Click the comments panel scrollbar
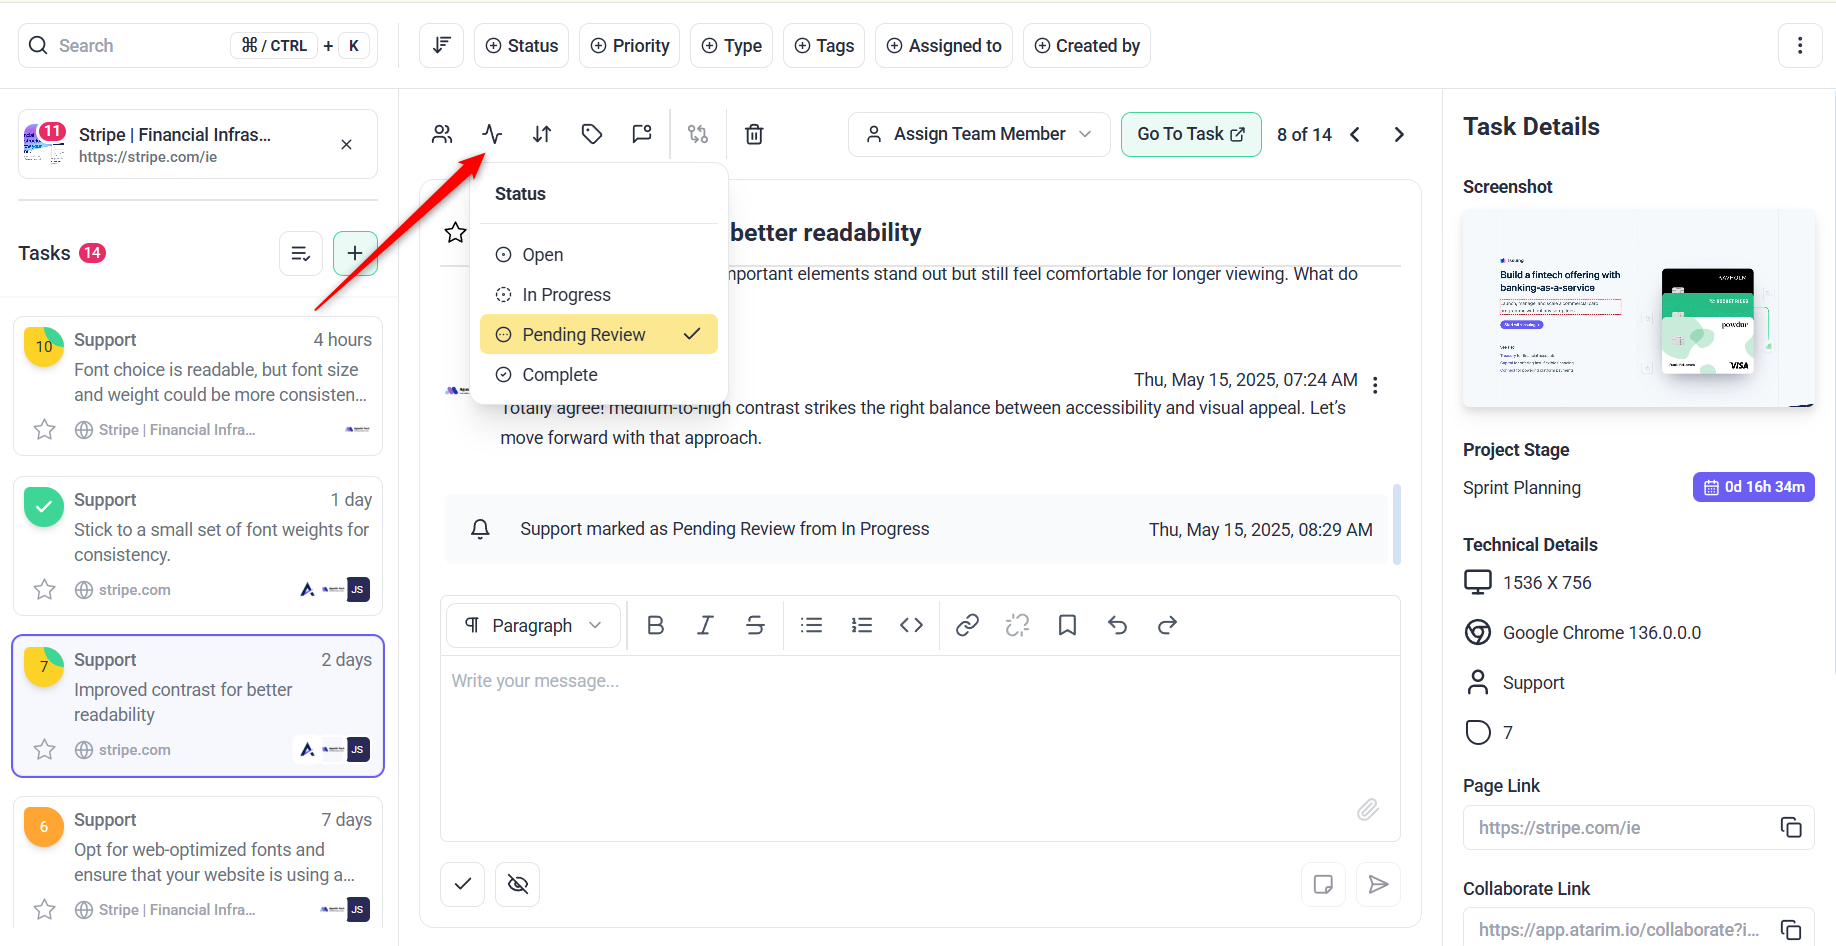This screenshot has height=946, width=1836. click(x=1396, y=524)
